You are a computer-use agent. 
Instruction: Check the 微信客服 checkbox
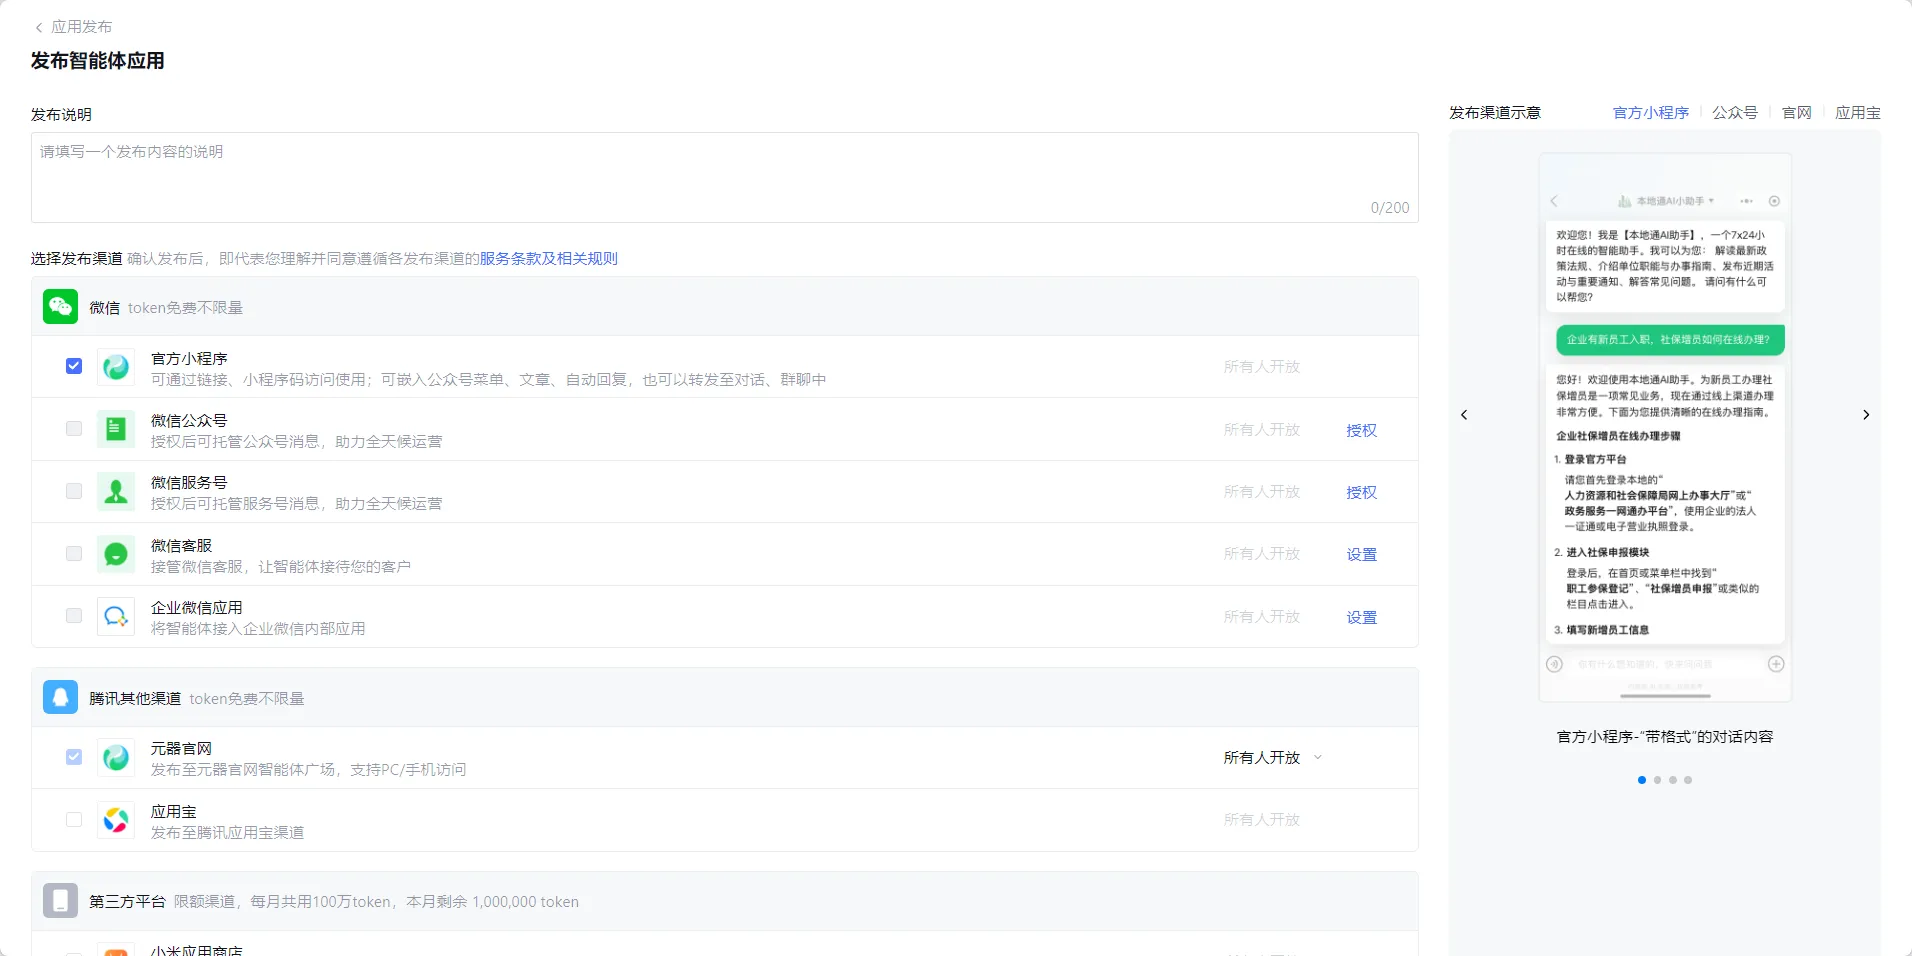tap(74, 554)
